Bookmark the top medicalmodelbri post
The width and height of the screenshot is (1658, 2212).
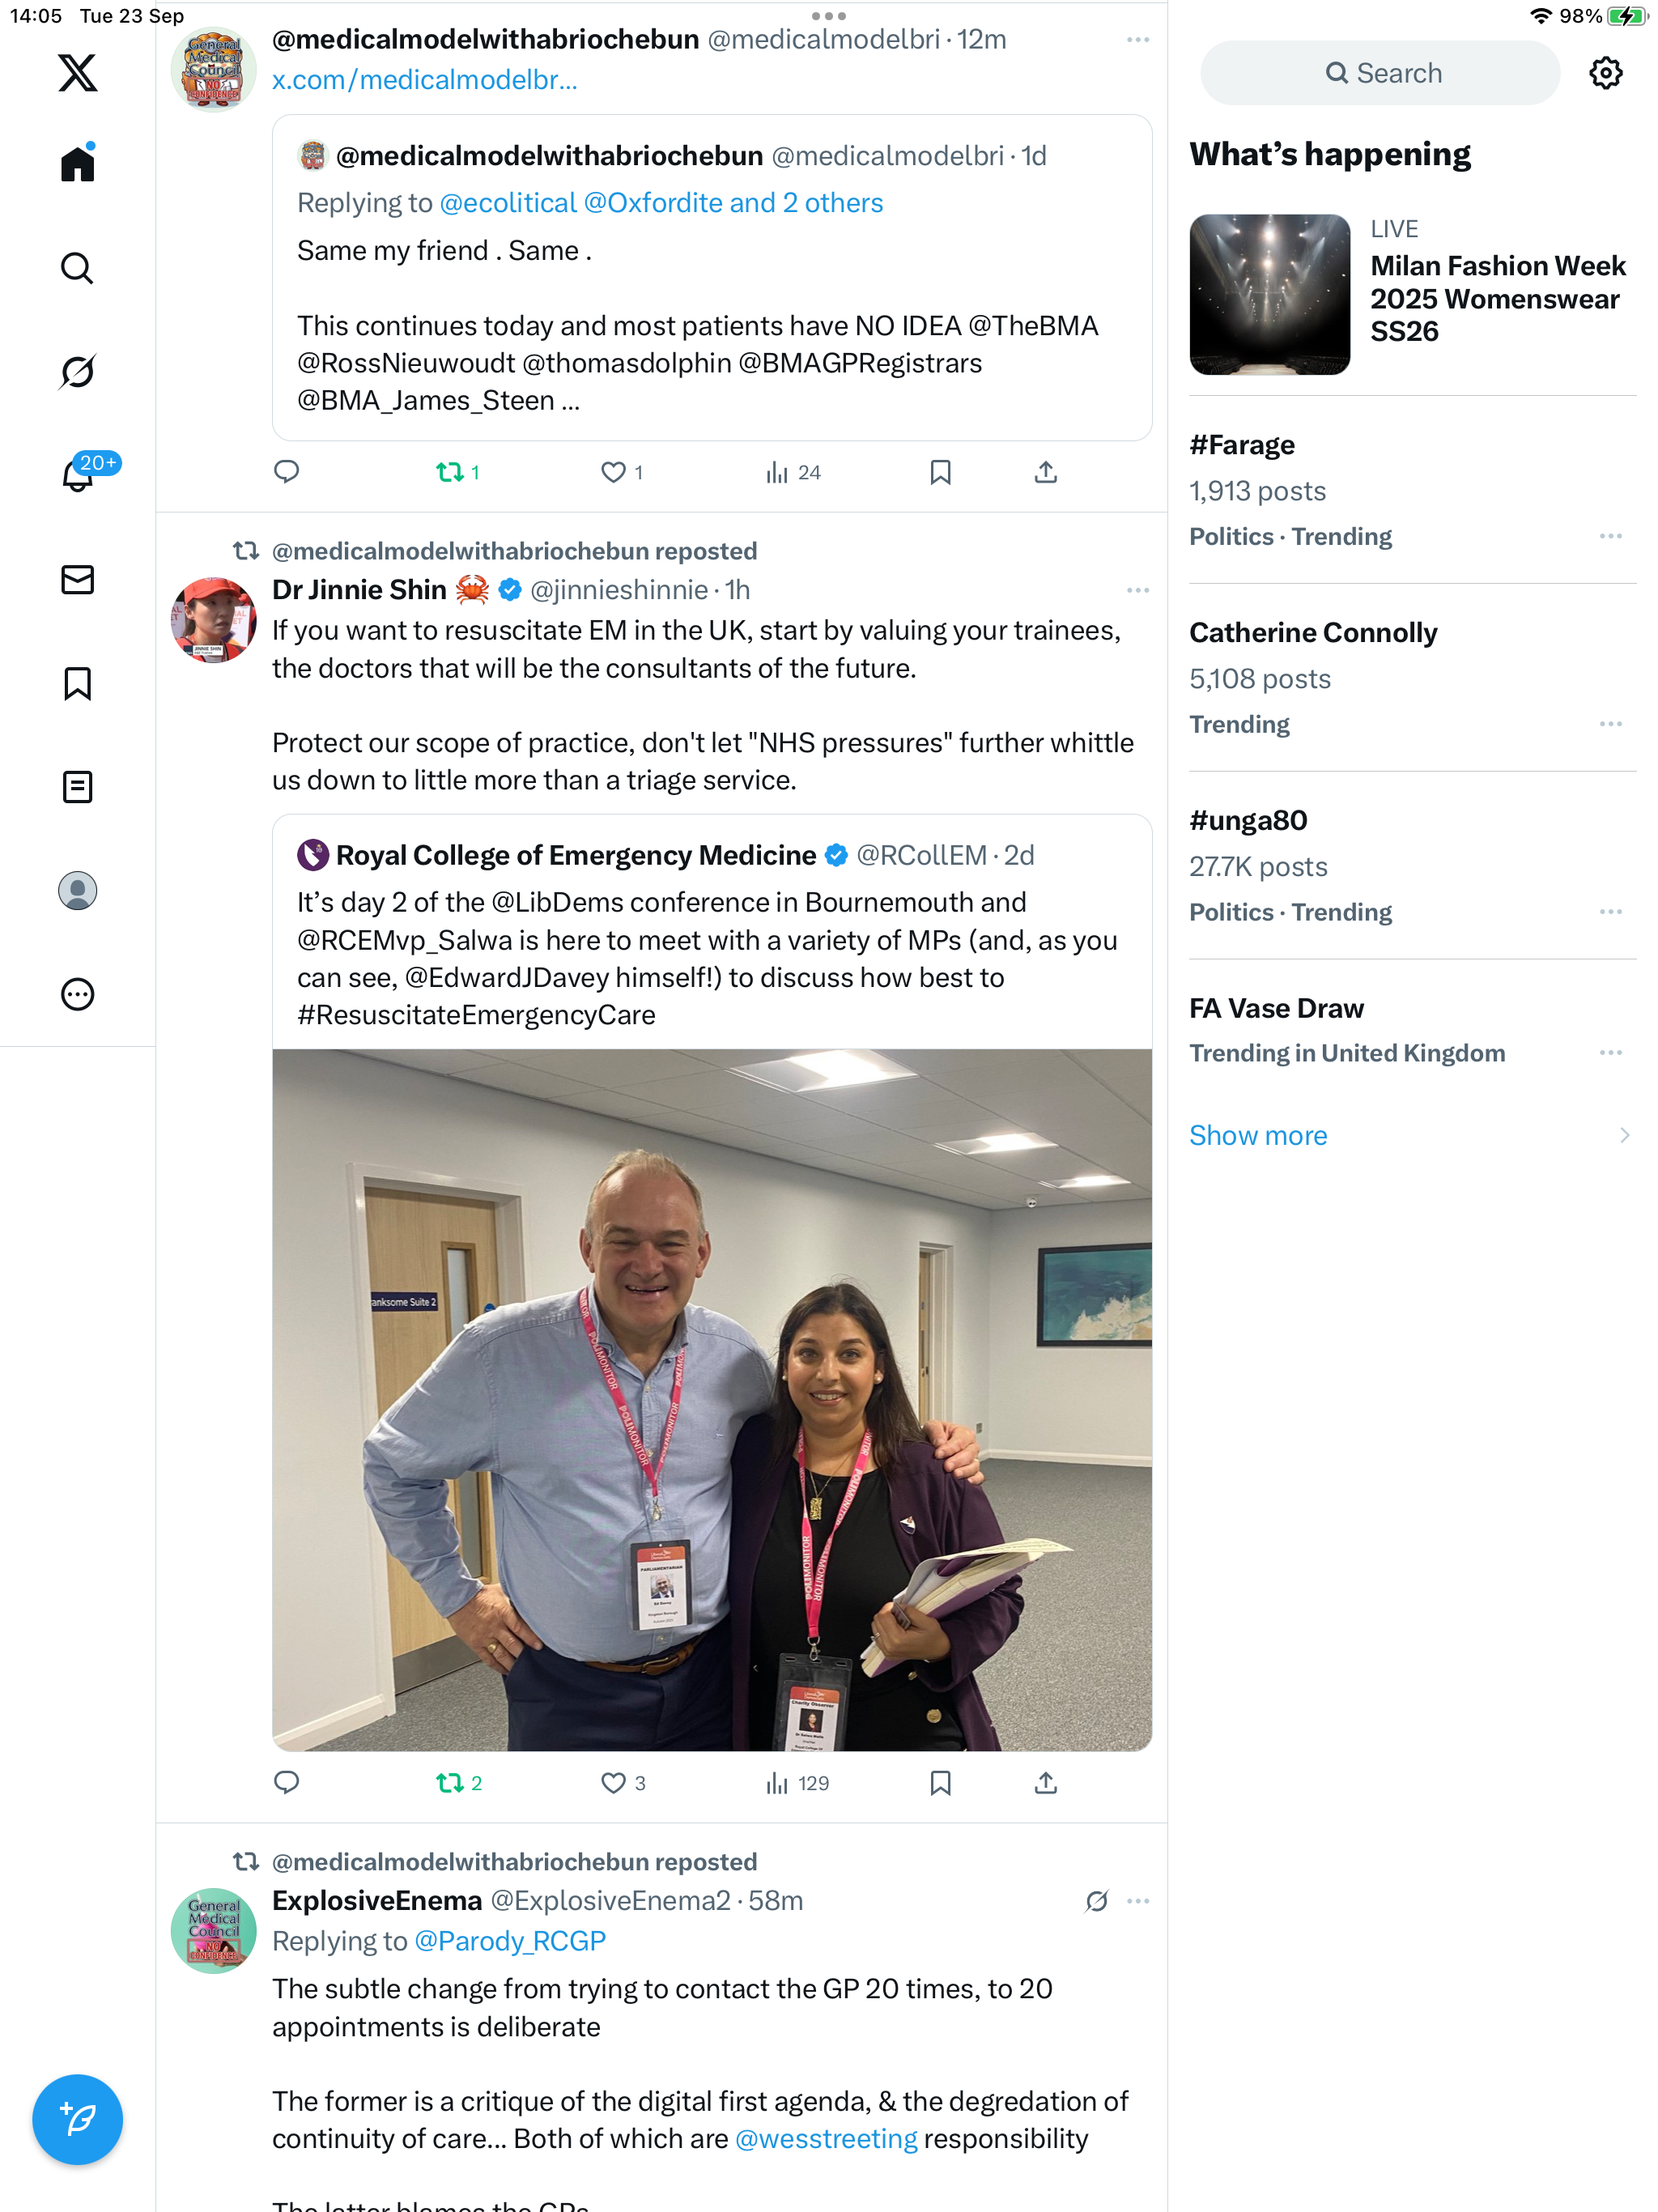coord(940,472)
